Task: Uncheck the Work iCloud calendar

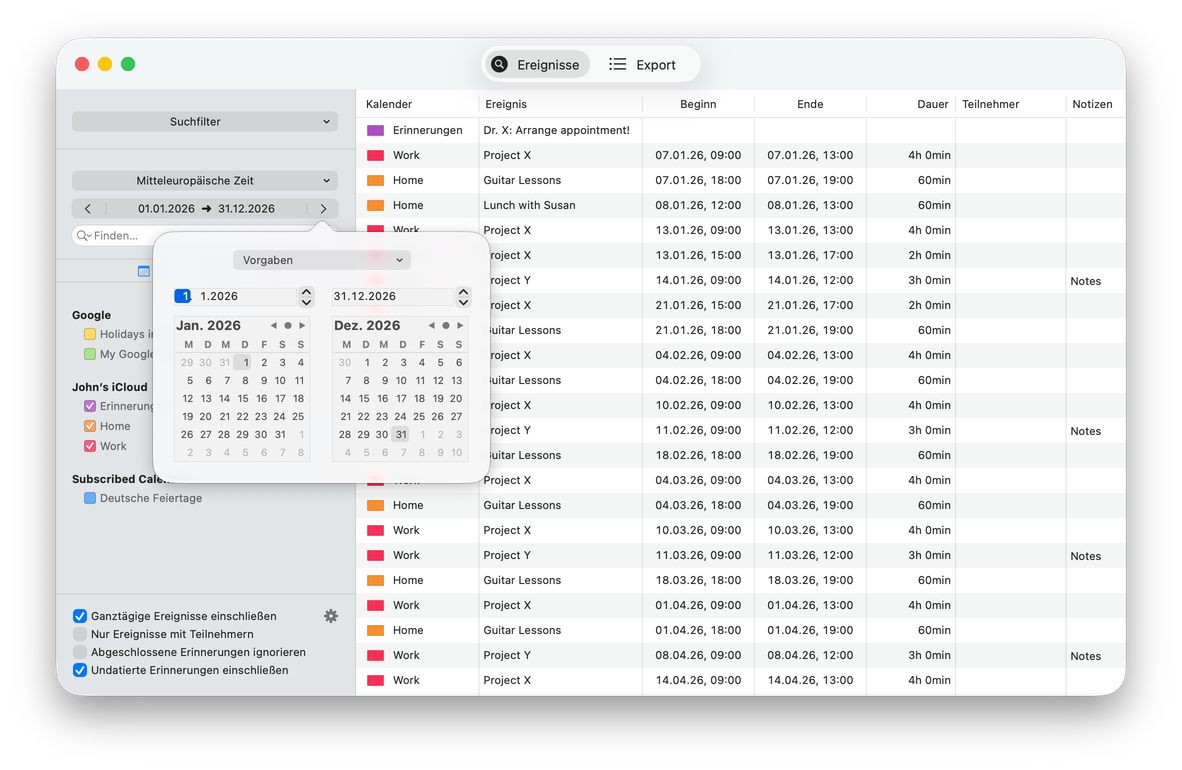Action: (x=90, y=446)
